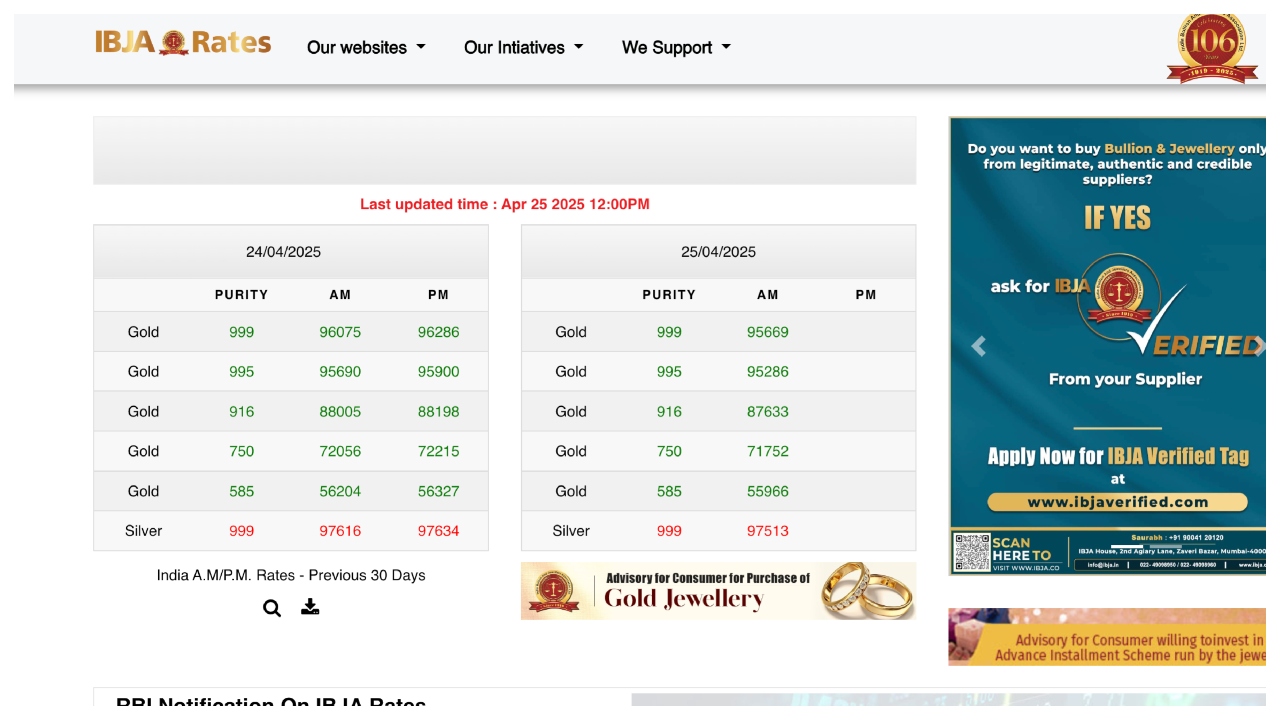This screenshot has width=1280, height=720.
Task: Expand the Our websites dropdown
Action: click(366, 47)
